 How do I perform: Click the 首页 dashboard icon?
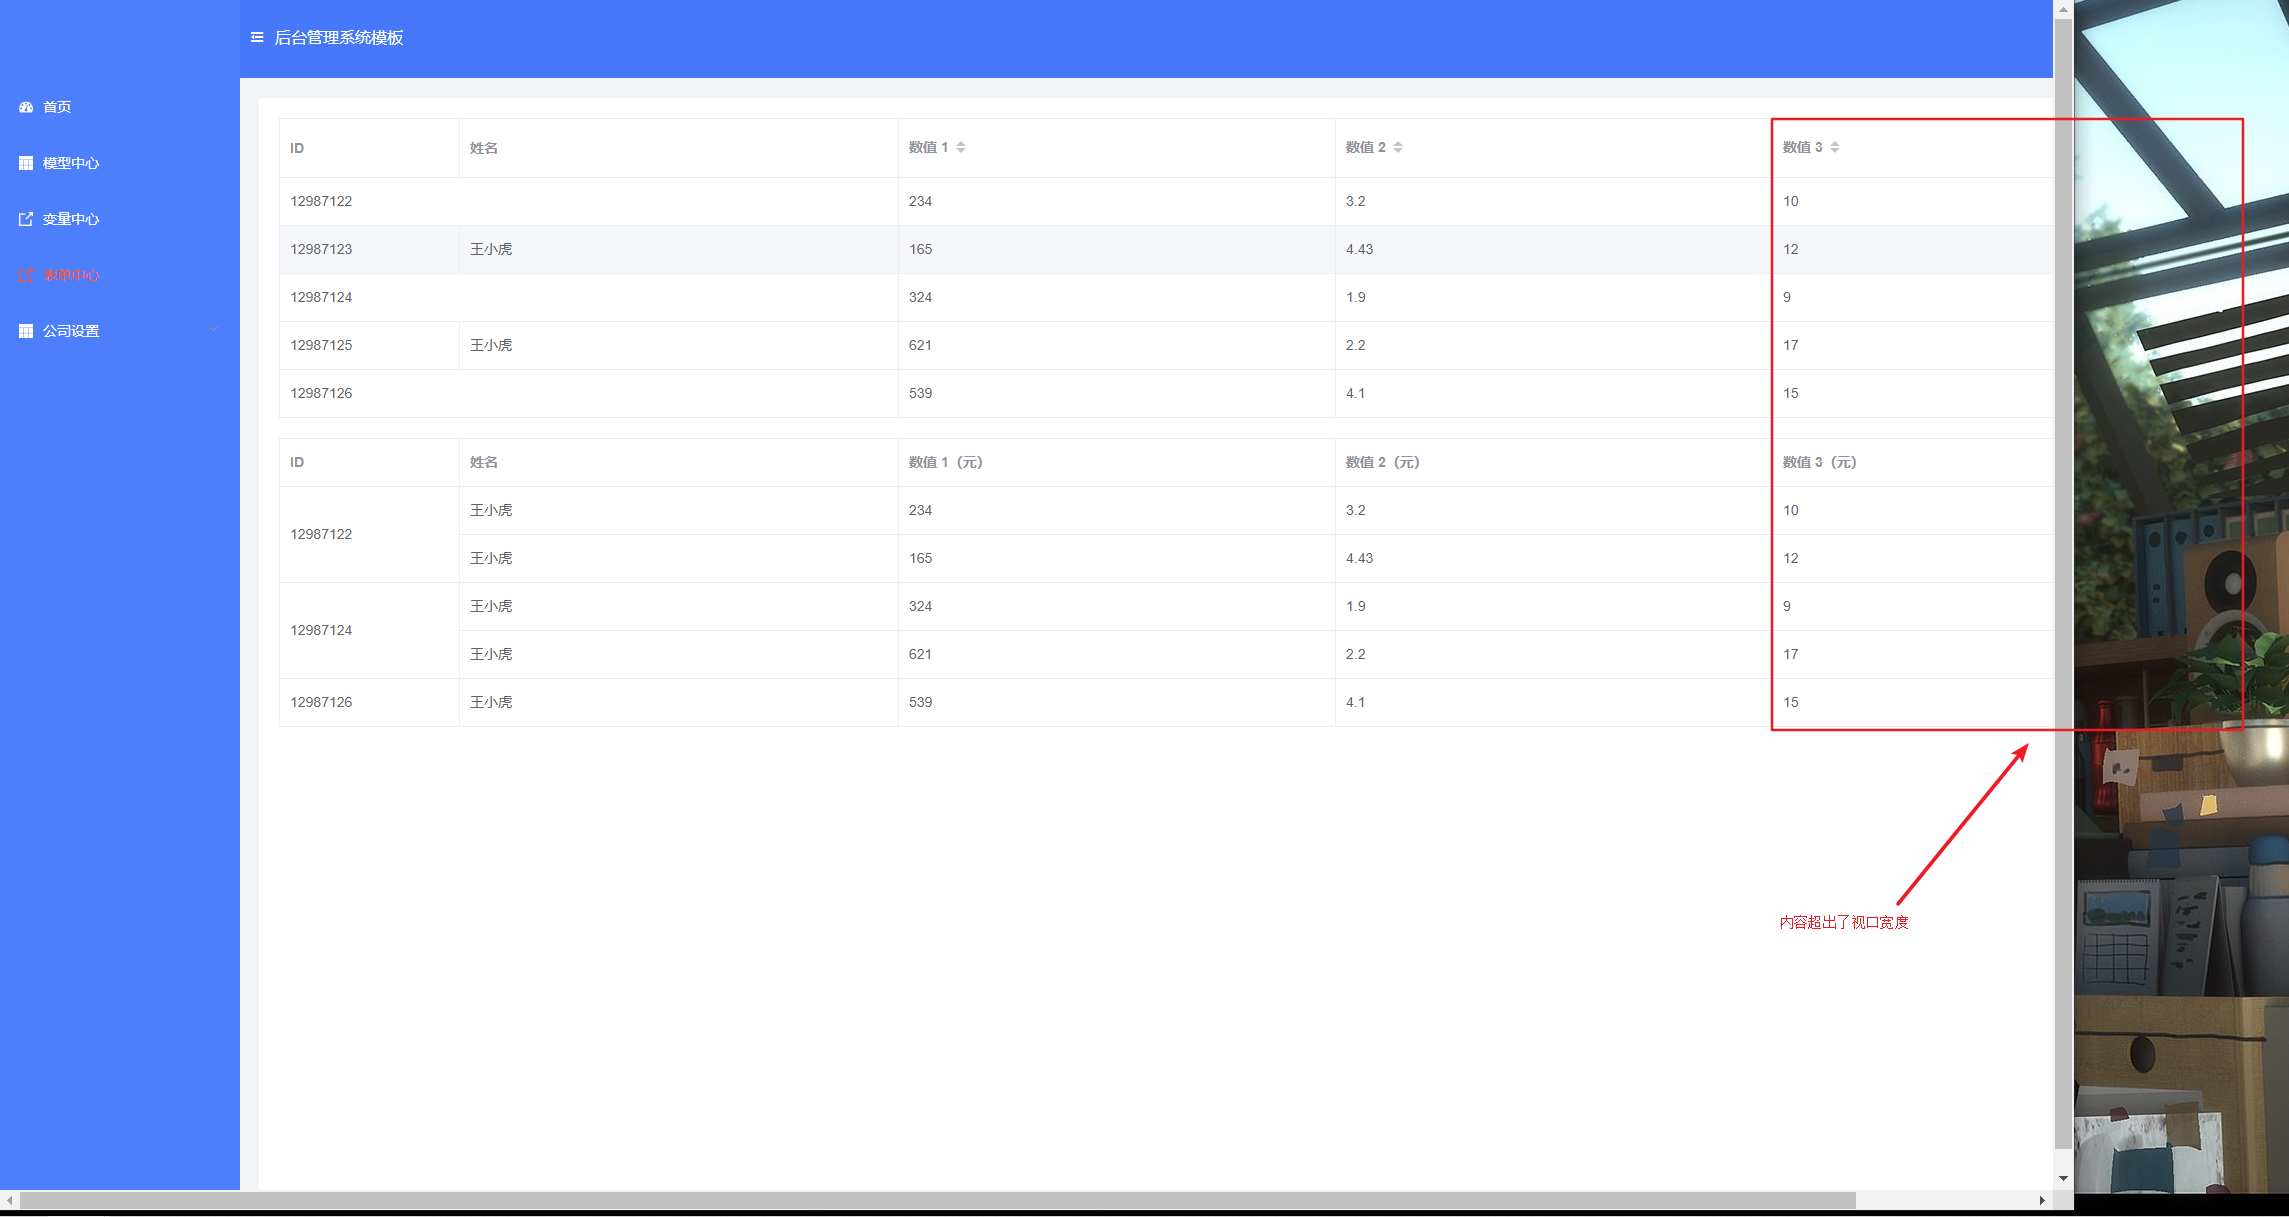coord(26,107)
